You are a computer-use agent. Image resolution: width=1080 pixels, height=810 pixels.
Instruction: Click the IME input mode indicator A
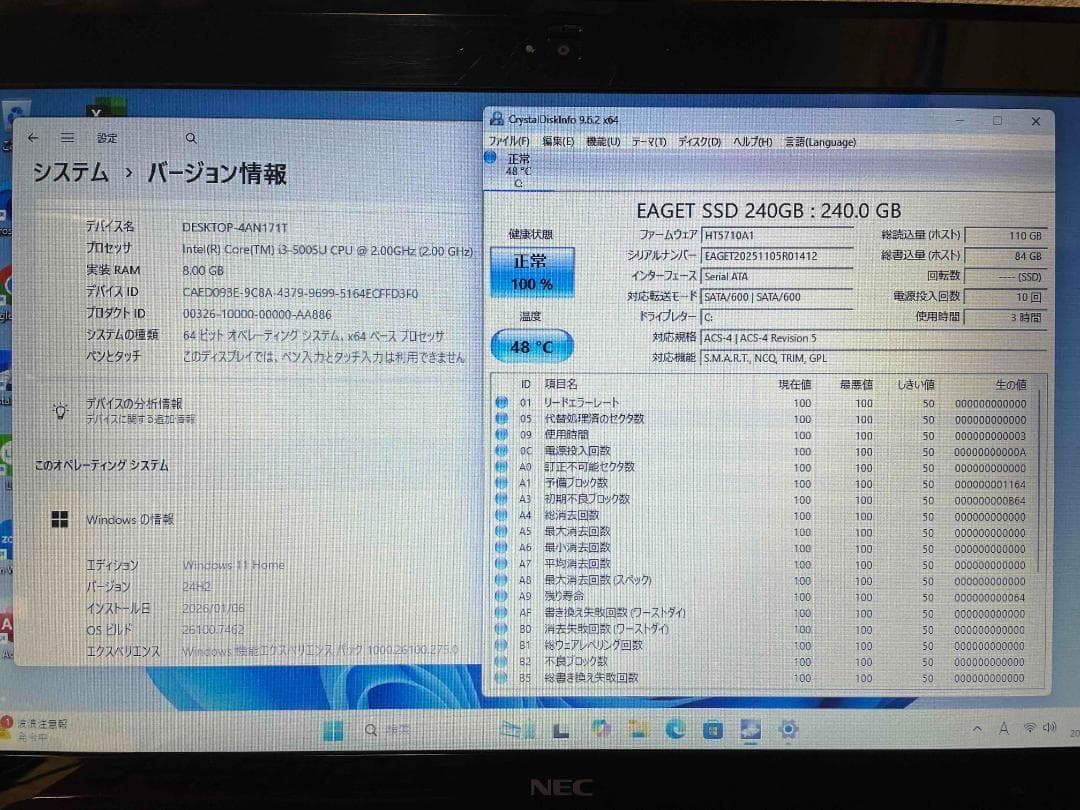pos(1004,729)
